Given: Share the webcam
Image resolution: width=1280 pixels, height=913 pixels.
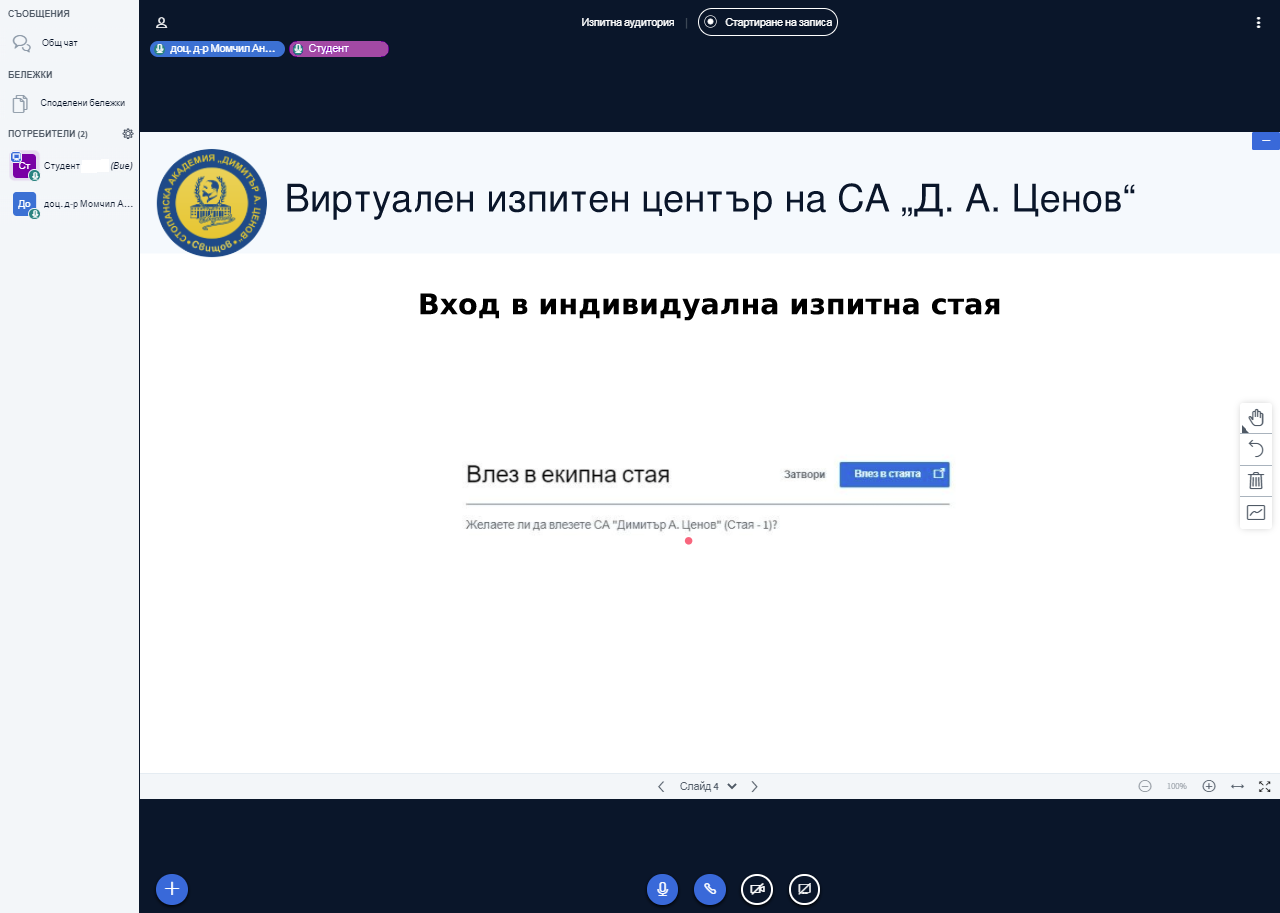Looking at the screenshot, I should (757, 889).
